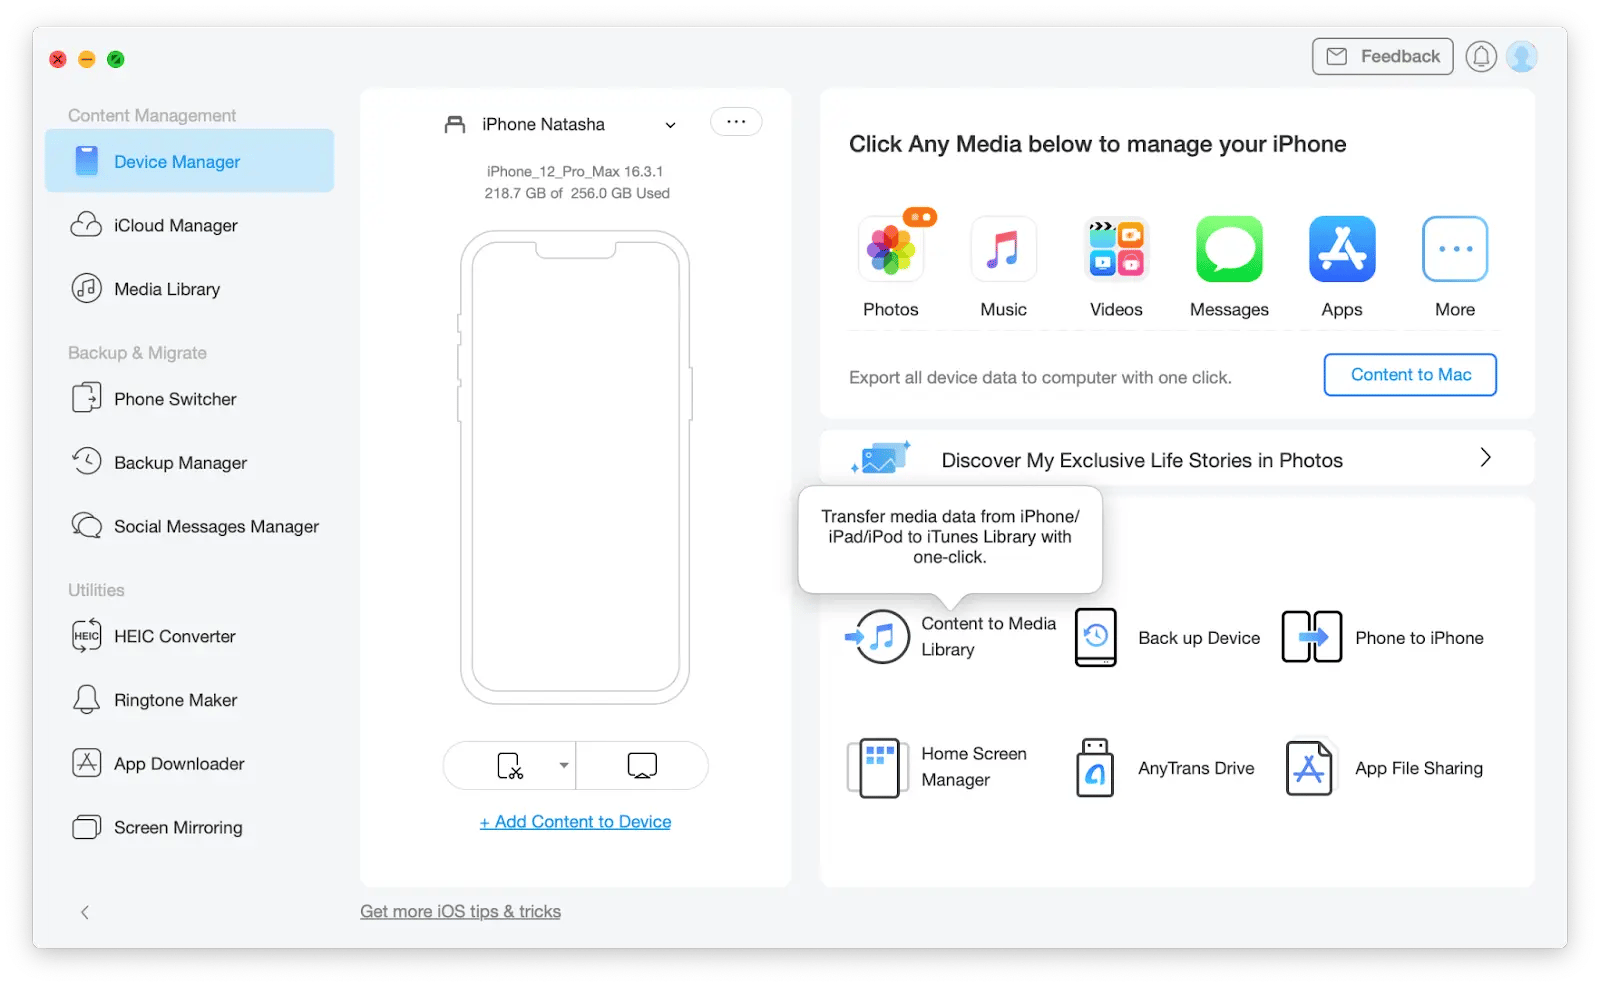Click the Phone to iPhone icon
Viewport: 1600px width, 987px height.
(x=1312, y=637)
